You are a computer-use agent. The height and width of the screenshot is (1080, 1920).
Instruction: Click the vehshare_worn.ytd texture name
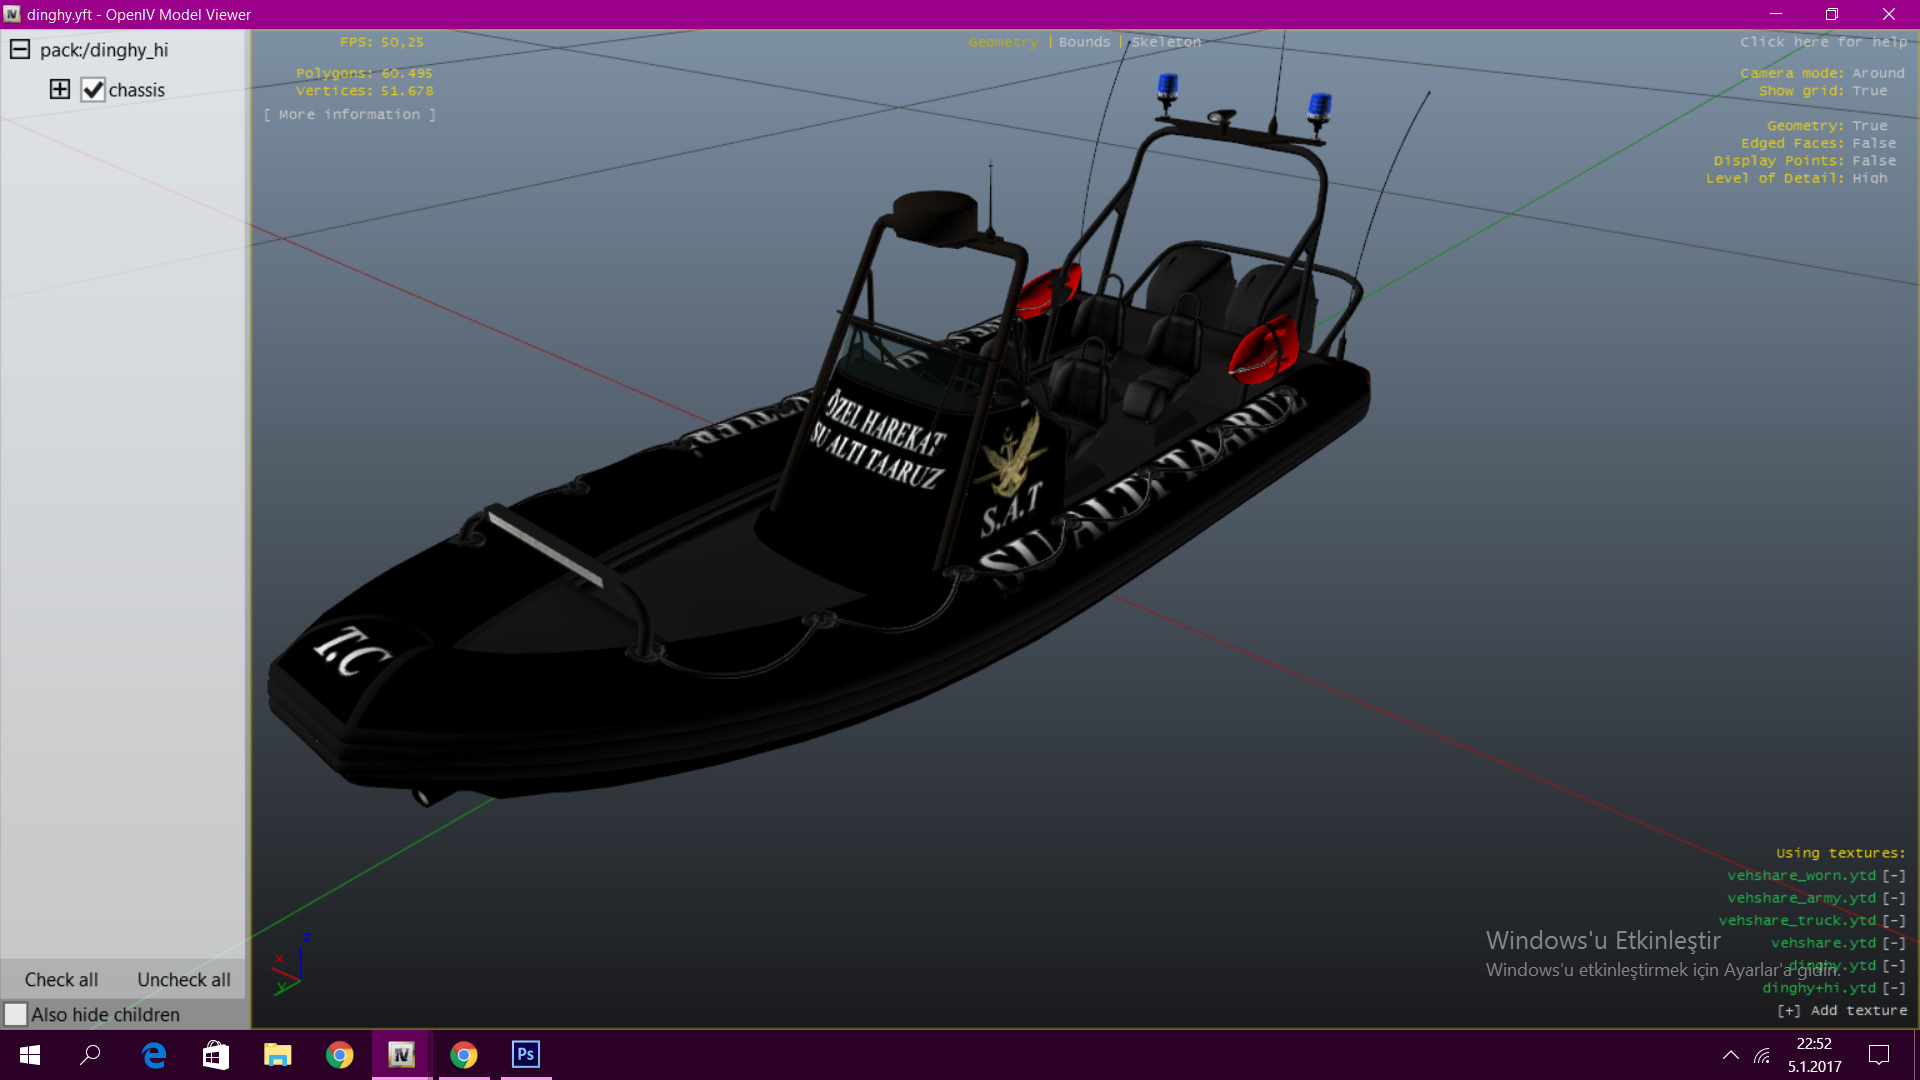[x=1801, y=876]
